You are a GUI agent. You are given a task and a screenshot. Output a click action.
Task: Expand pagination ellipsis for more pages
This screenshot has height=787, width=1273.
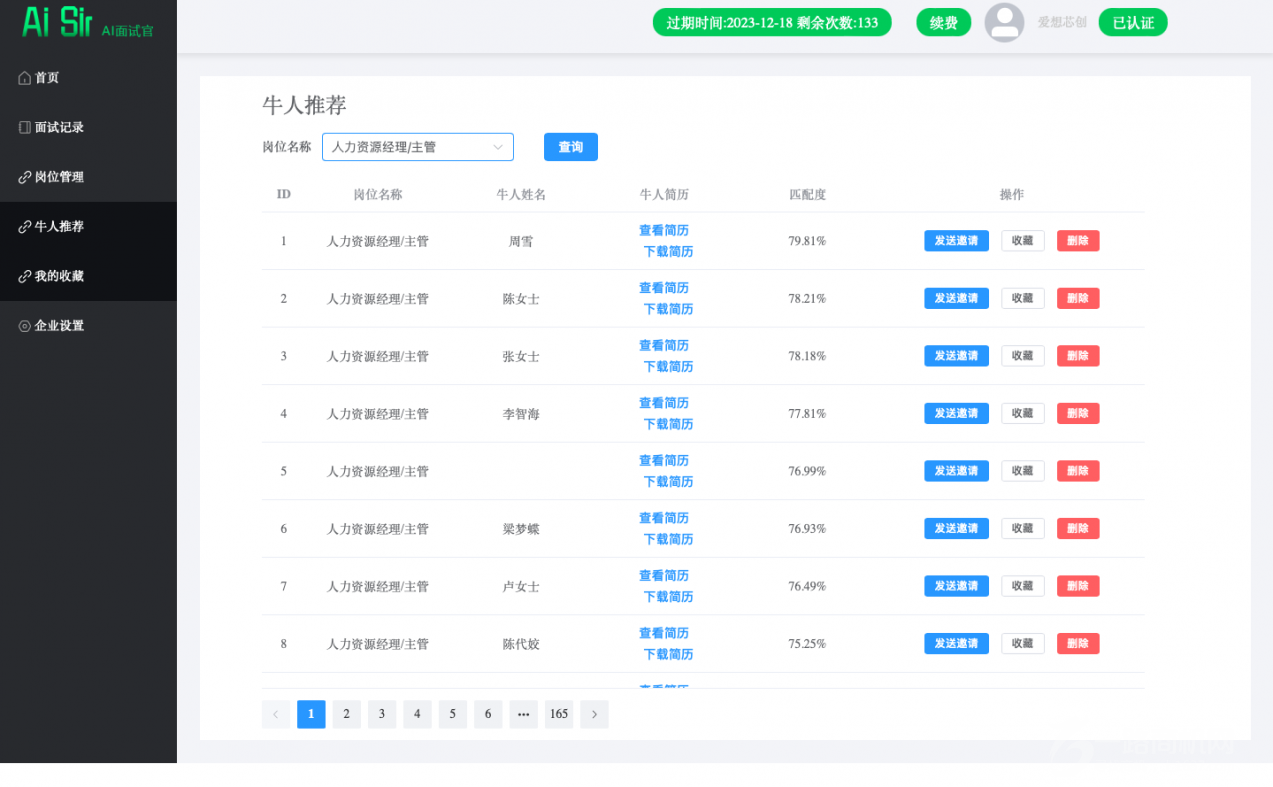click(523, 714)
